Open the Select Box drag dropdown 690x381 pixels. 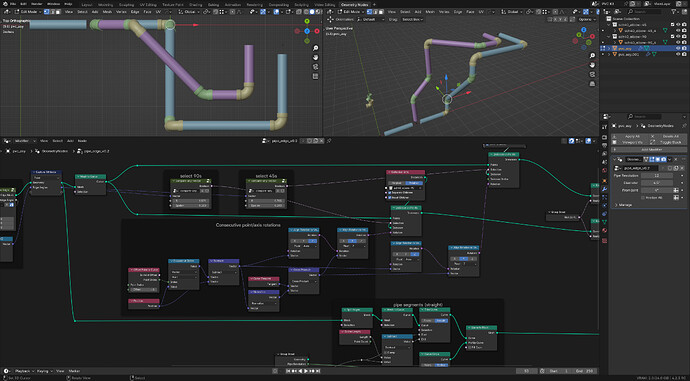(x=412, y=19)
